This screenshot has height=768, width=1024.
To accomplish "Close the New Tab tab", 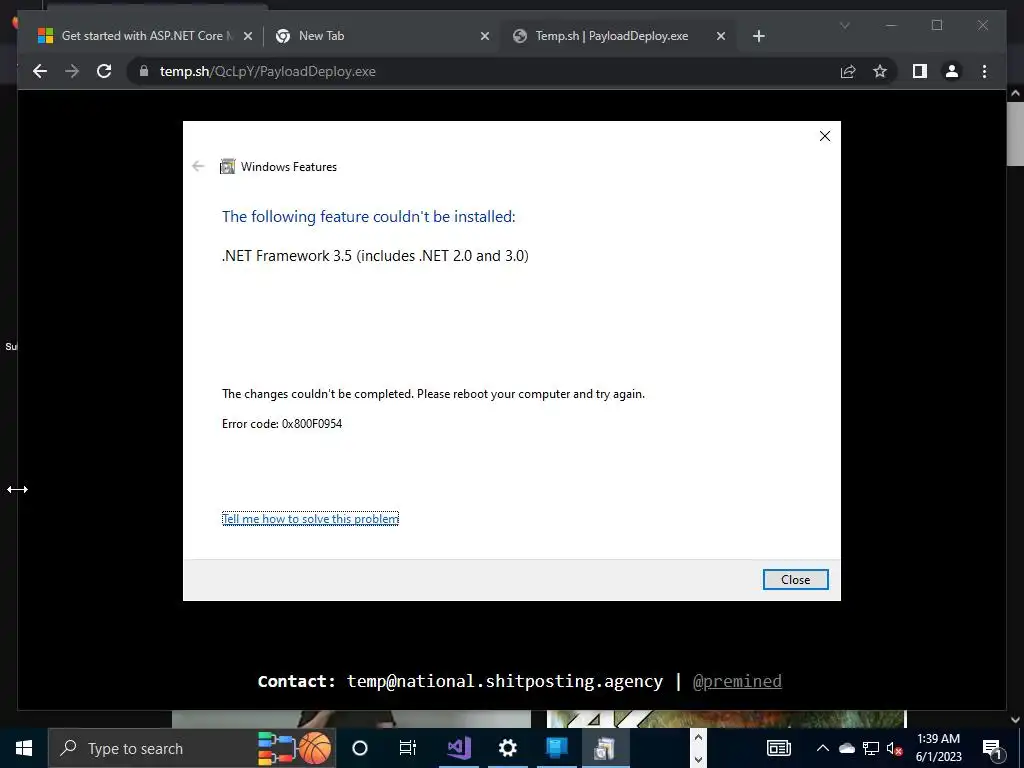I will coord(485,37).
